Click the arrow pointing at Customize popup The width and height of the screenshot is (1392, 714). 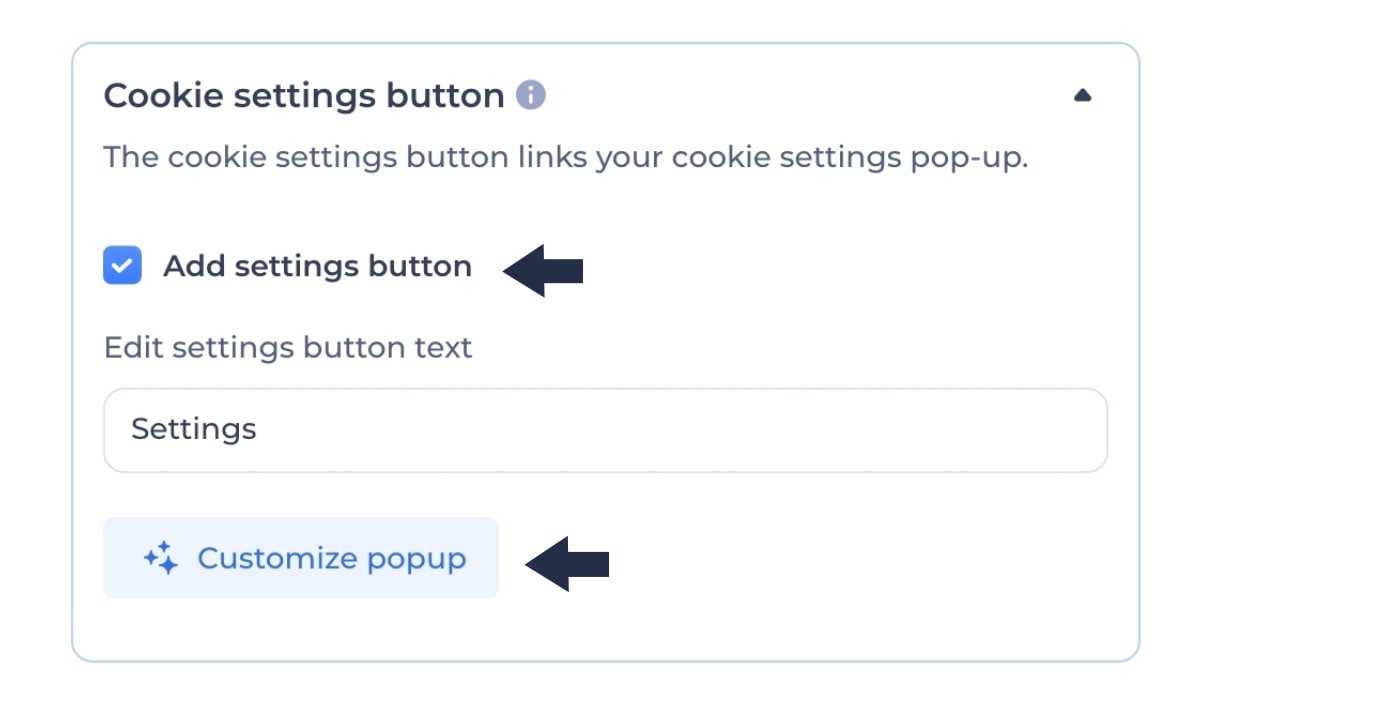tap(567, 563)
